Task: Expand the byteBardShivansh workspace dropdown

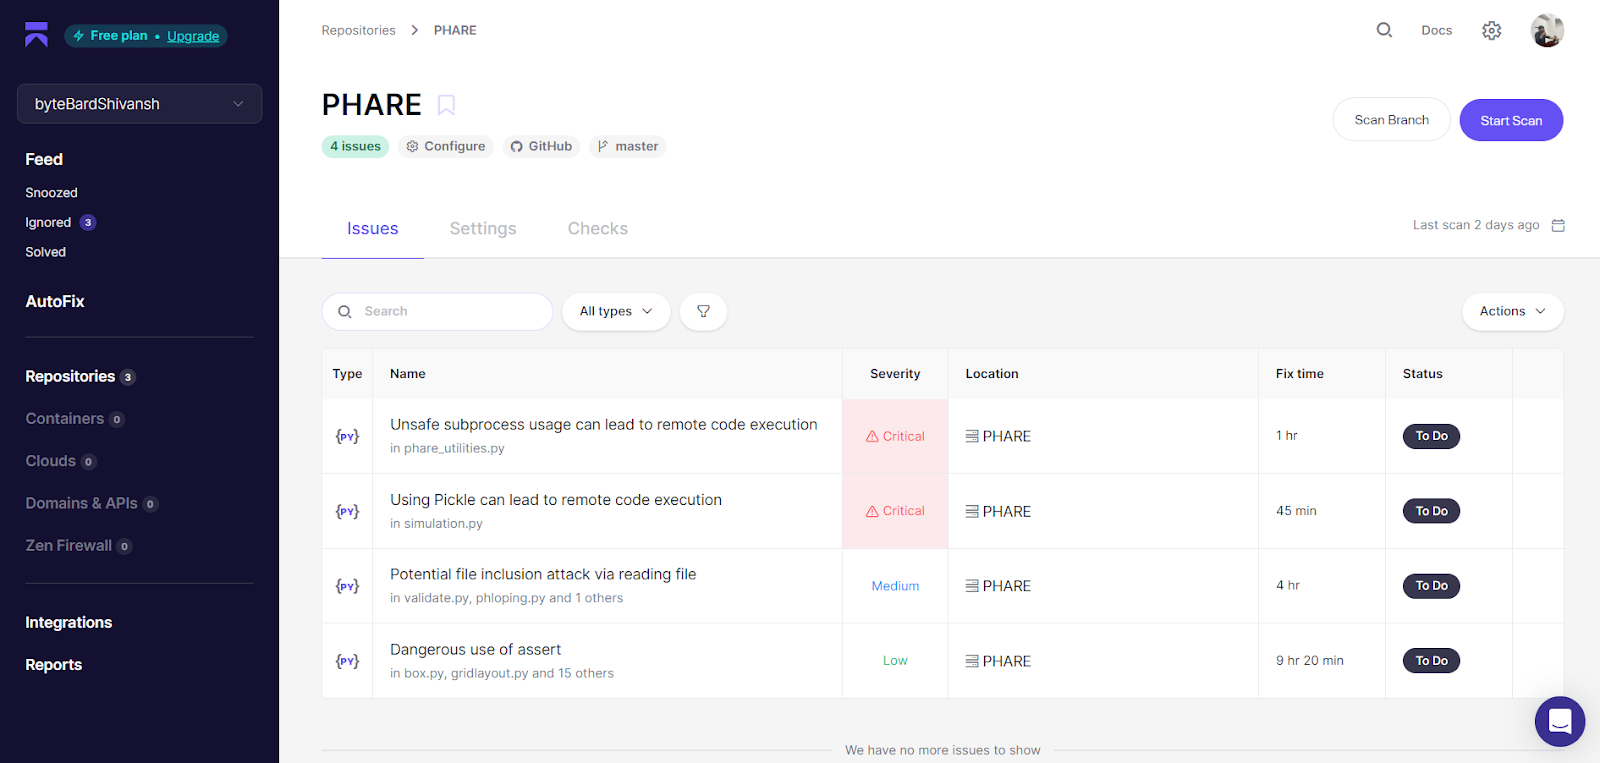Action: click(139, 104)
